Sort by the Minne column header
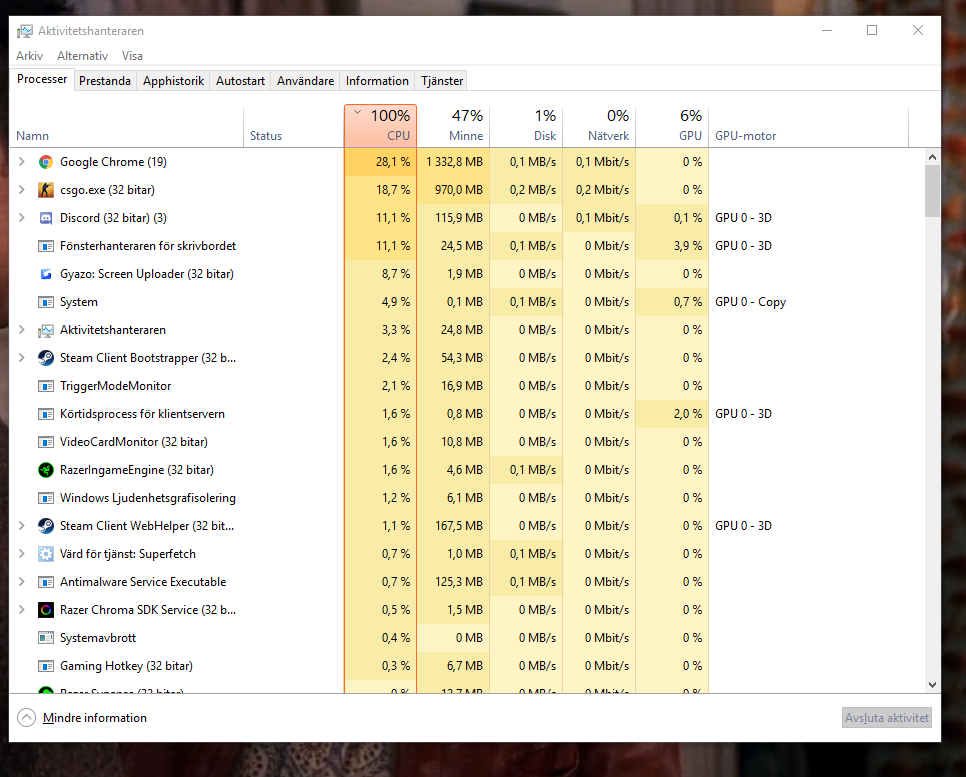Screen dimensions: 966x777 click(453, 126)
